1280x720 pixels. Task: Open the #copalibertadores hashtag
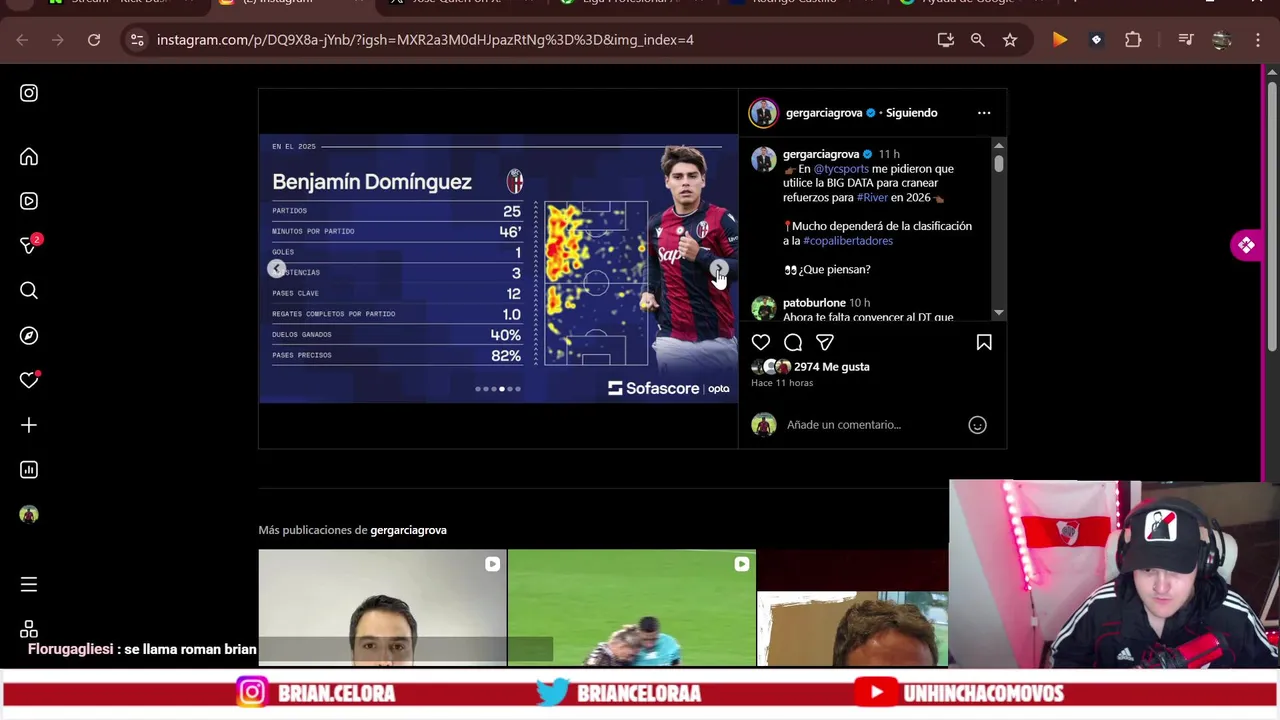tap(848, 241)
